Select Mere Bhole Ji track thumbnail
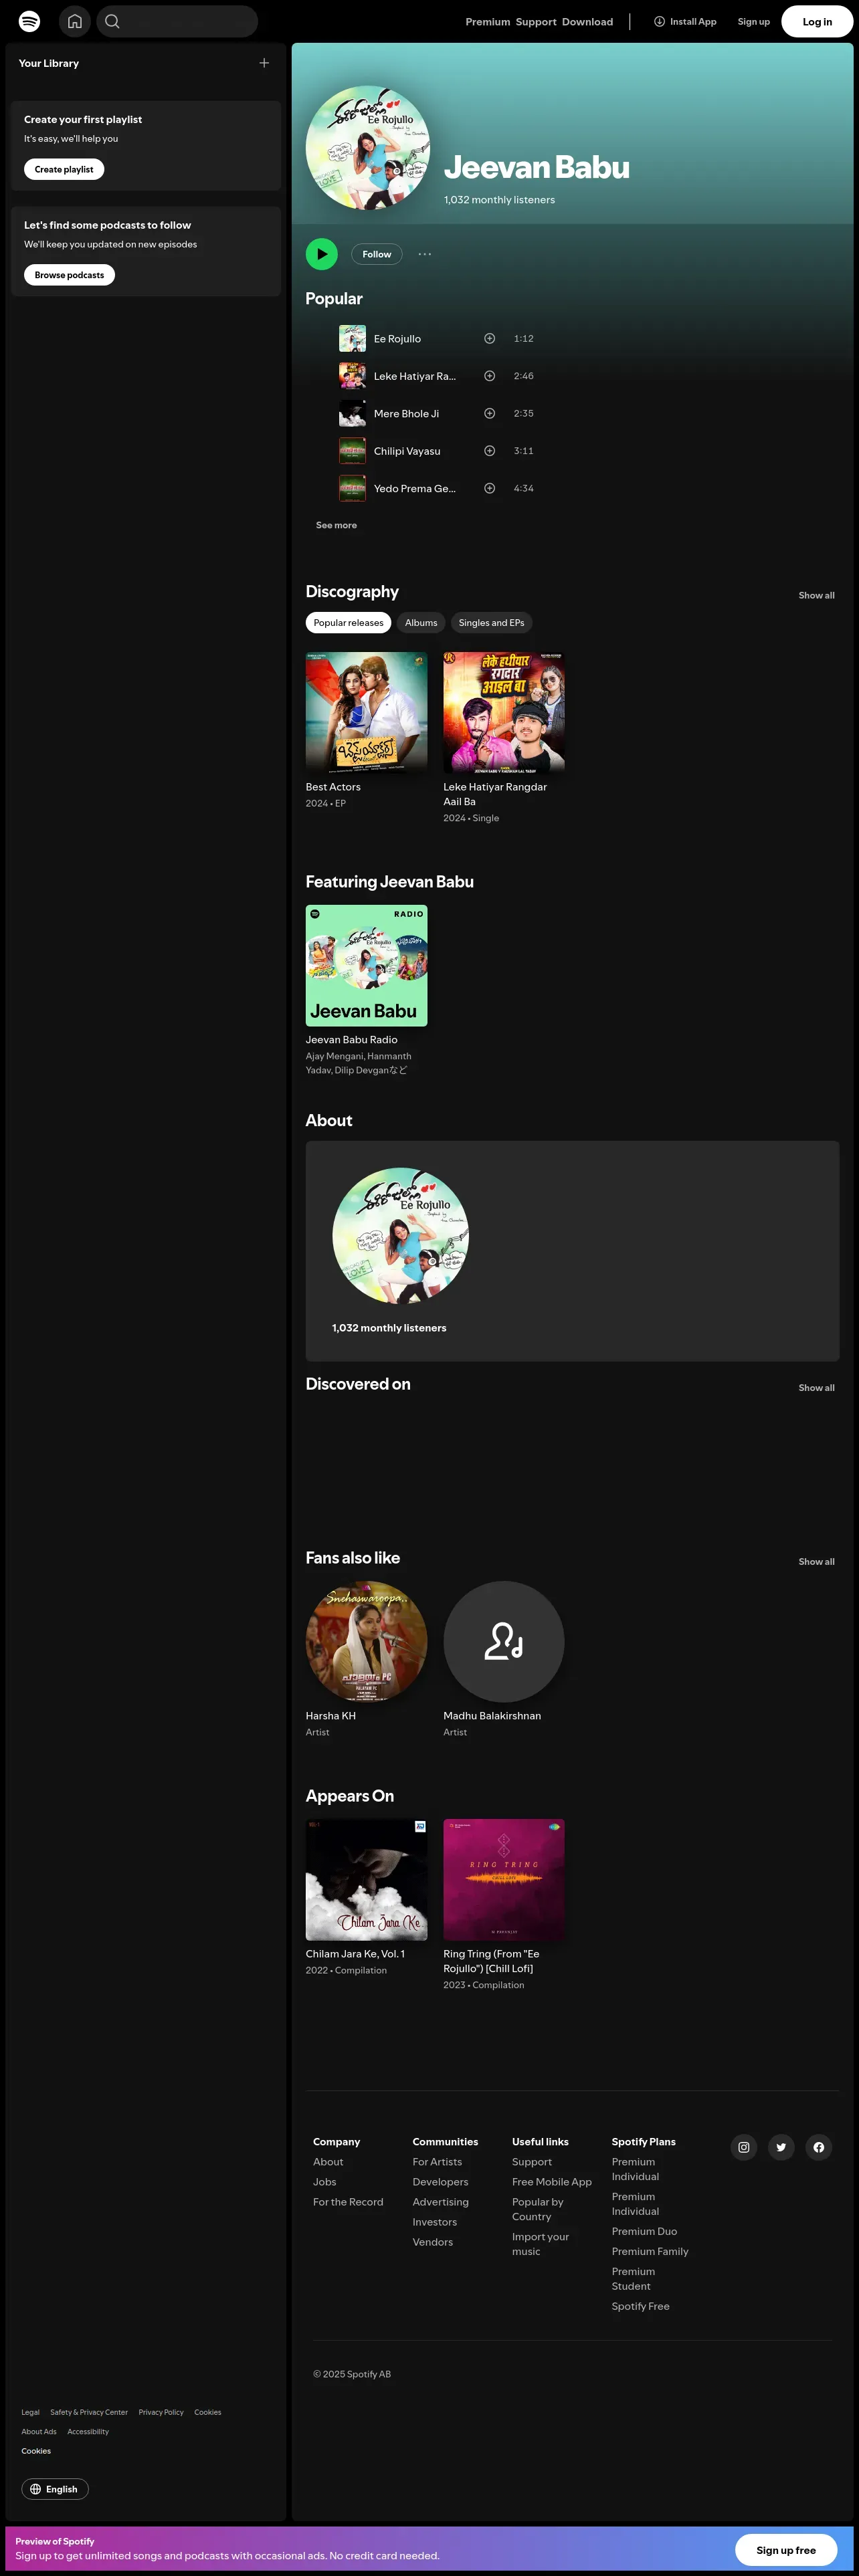The image size is (859, 2576). (352, 414)
